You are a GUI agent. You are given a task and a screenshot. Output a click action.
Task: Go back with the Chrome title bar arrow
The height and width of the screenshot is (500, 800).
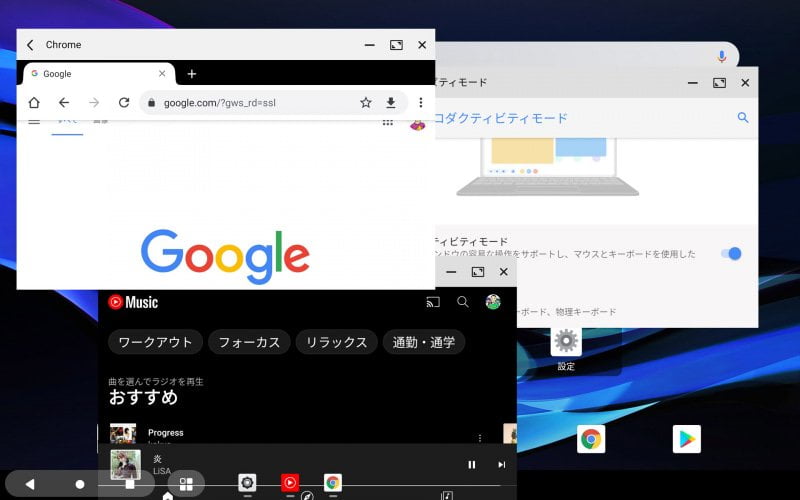click(x=30, y=45)
